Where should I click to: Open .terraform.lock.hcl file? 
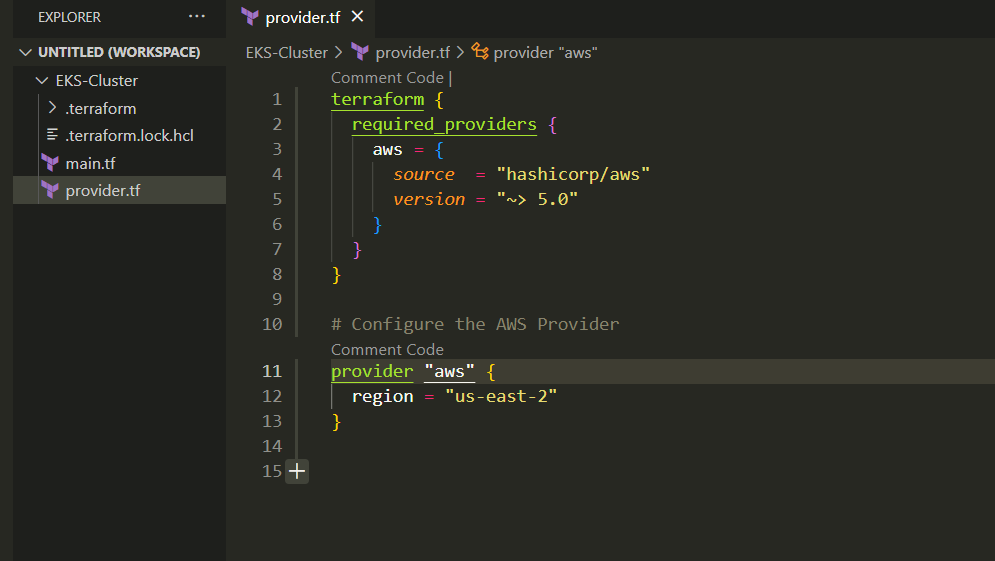click(x=129, y=136)
